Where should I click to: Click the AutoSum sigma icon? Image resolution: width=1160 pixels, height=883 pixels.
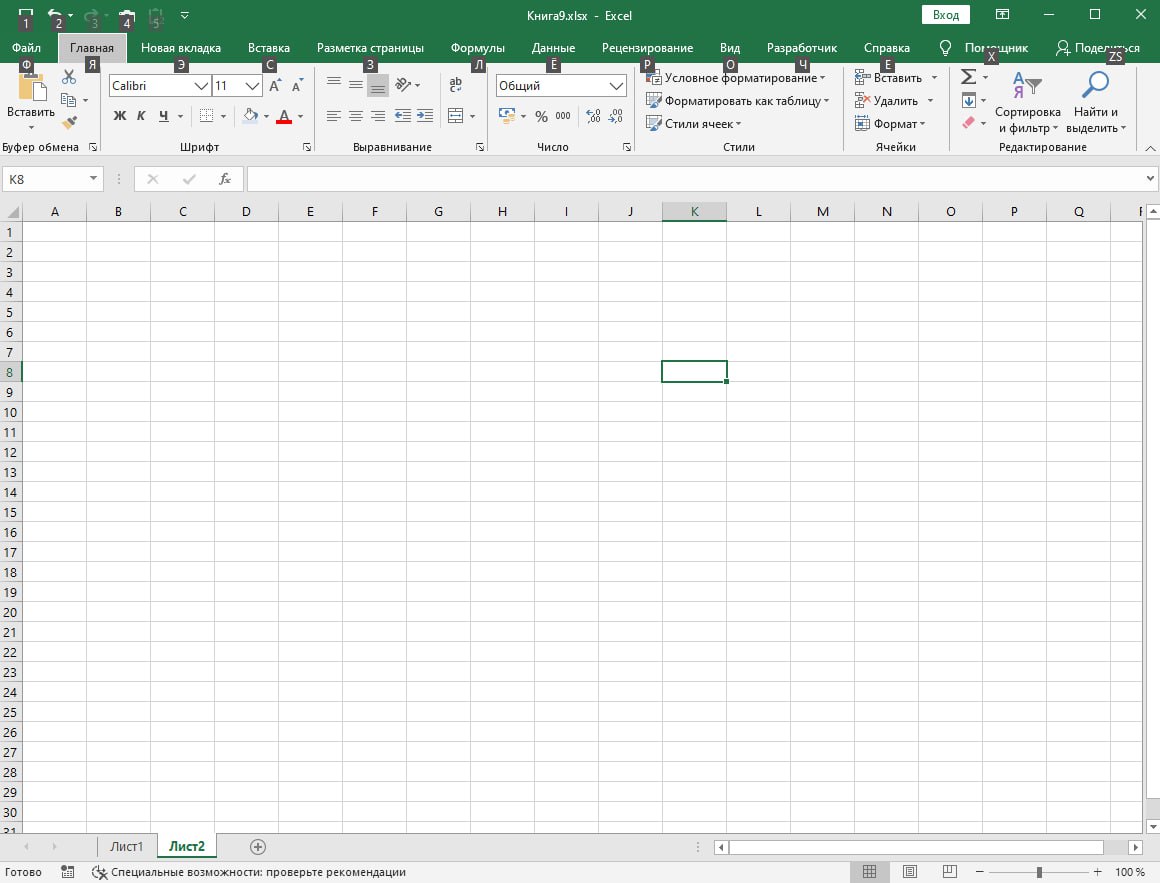[967, 77]
